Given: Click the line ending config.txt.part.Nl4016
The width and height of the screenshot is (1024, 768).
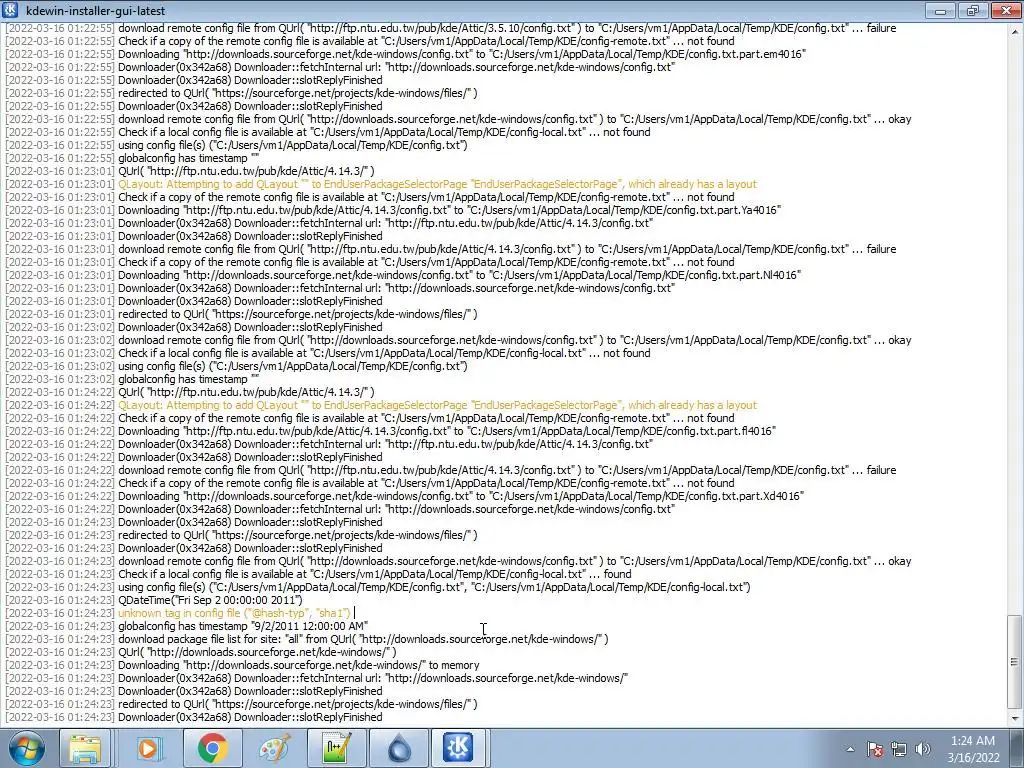Looking at the screenshot, I should pyautogui.click(x=403, y=276).
